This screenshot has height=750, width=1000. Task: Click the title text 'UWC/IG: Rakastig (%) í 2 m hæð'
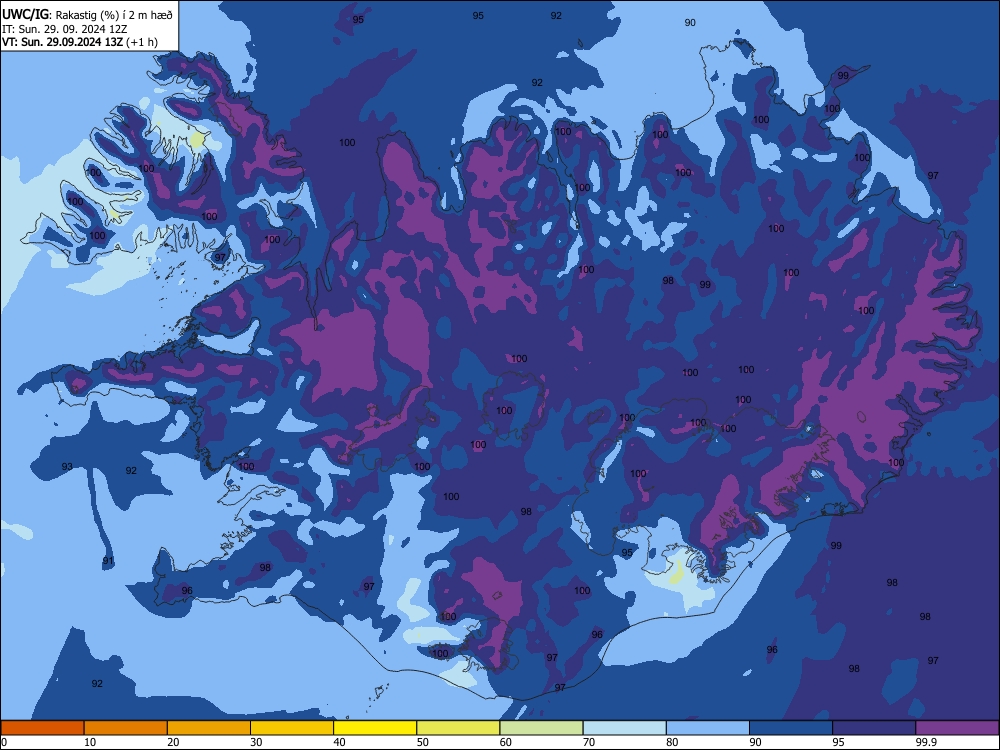[87, 15]
